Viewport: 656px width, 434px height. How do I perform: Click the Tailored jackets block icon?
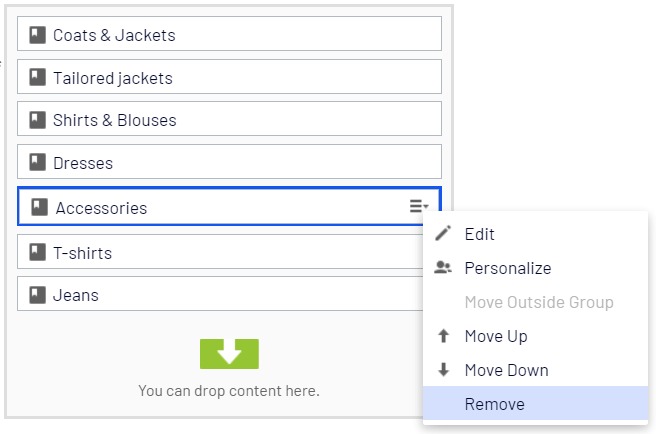[x=37, y=78]
